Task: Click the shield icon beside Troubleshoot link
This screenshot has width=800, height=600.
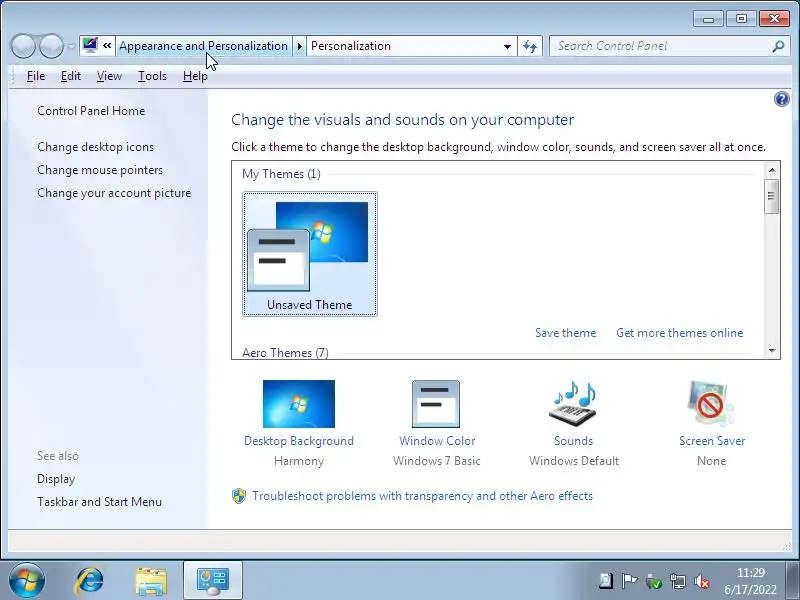Action: 239,496
